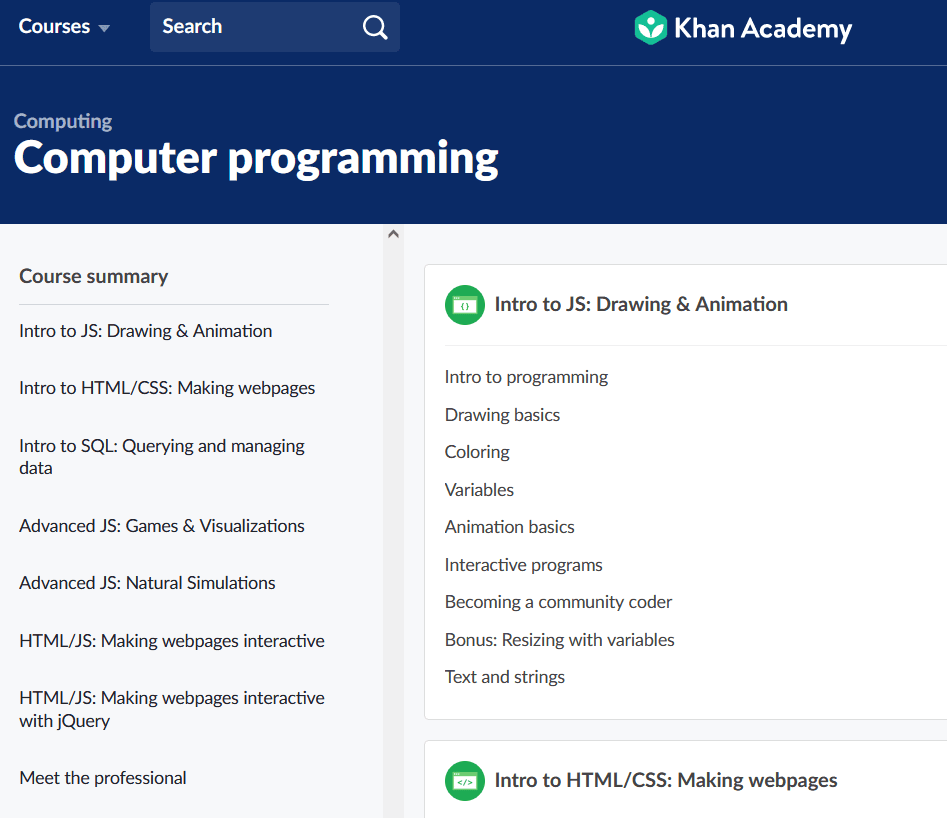Open the Courses dropdown menu
The height and width of the screenshot is (818, 947).
click(64, 27)
